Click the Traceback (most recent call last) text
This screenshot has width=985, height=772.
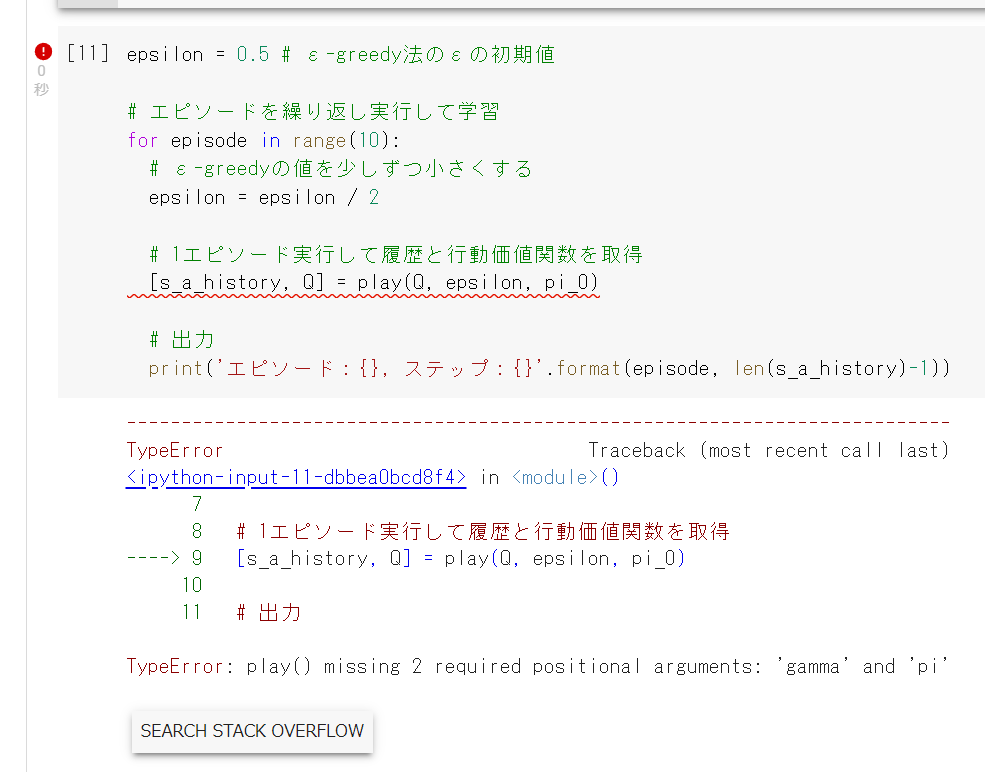click(x=768, y=451)
